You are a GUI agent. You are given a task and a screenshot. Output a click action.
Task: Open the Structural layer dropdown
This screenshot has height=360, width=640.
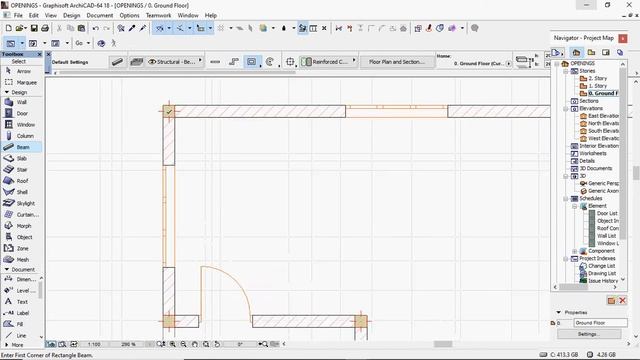pyautogui.click(x=175, y=62)
